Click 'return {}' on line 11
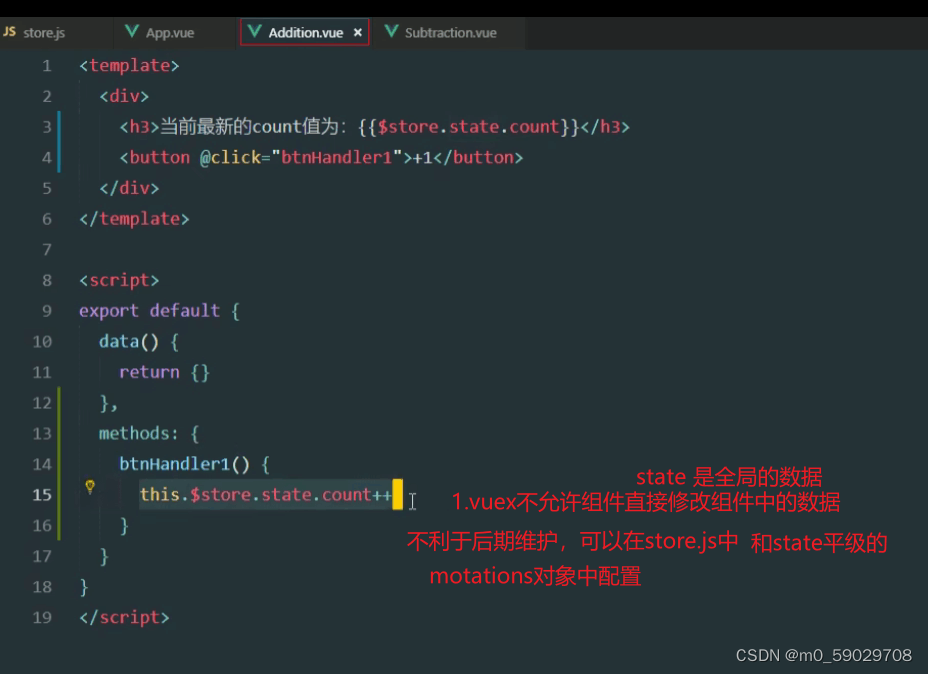The width and height of the screenshot is (928, 674). point(165,372)
